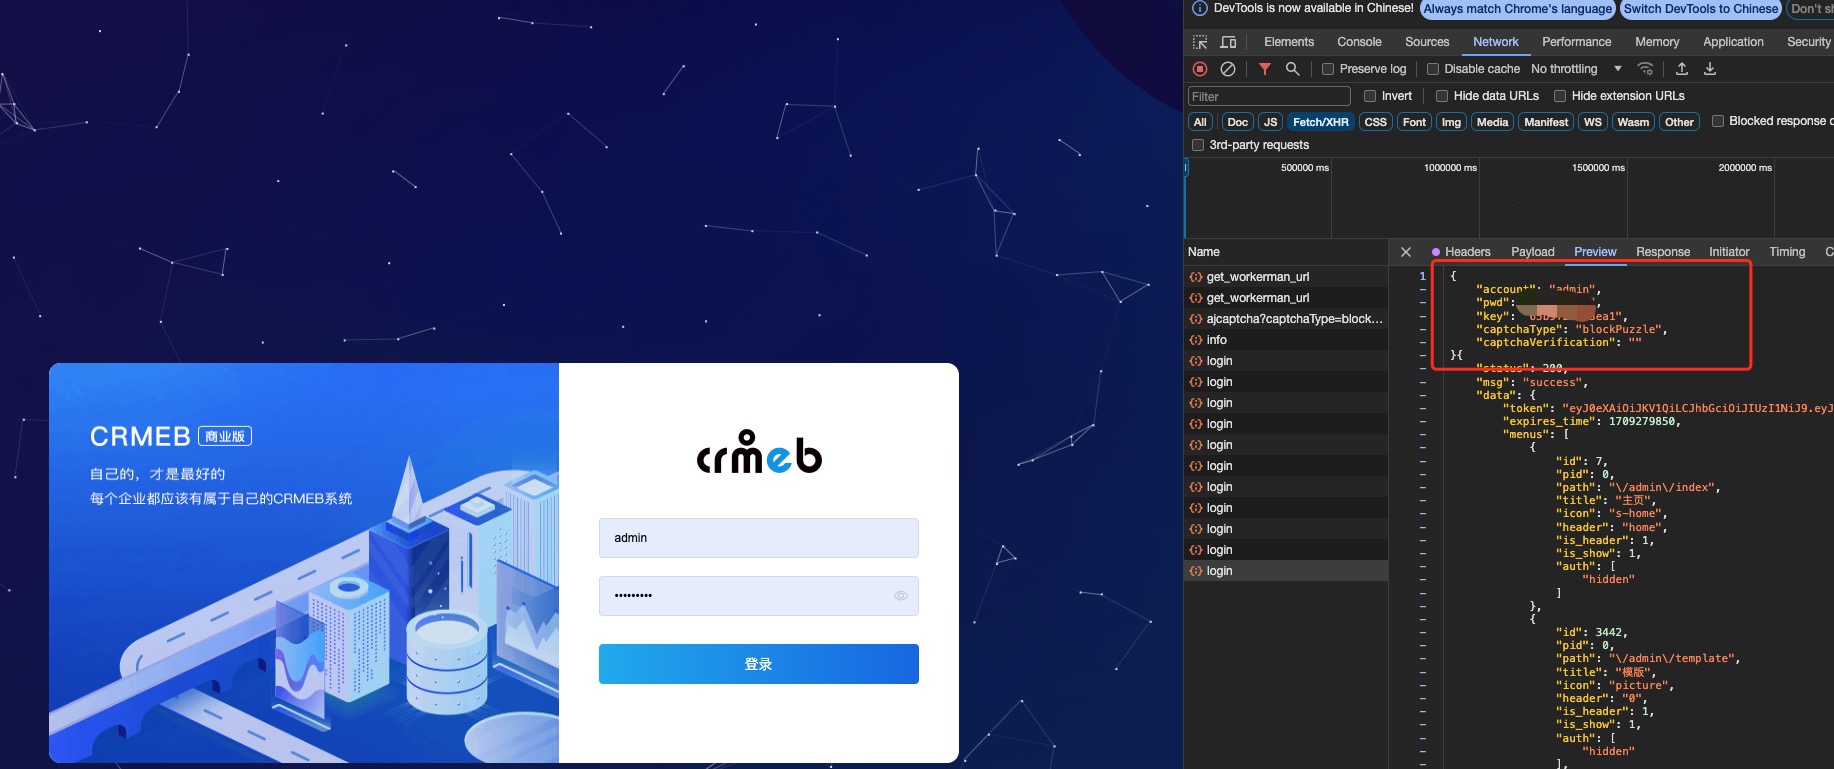Screen dimensions: 1834x769
Task: Select the info request row
Action: click(x=1286, y=340)
